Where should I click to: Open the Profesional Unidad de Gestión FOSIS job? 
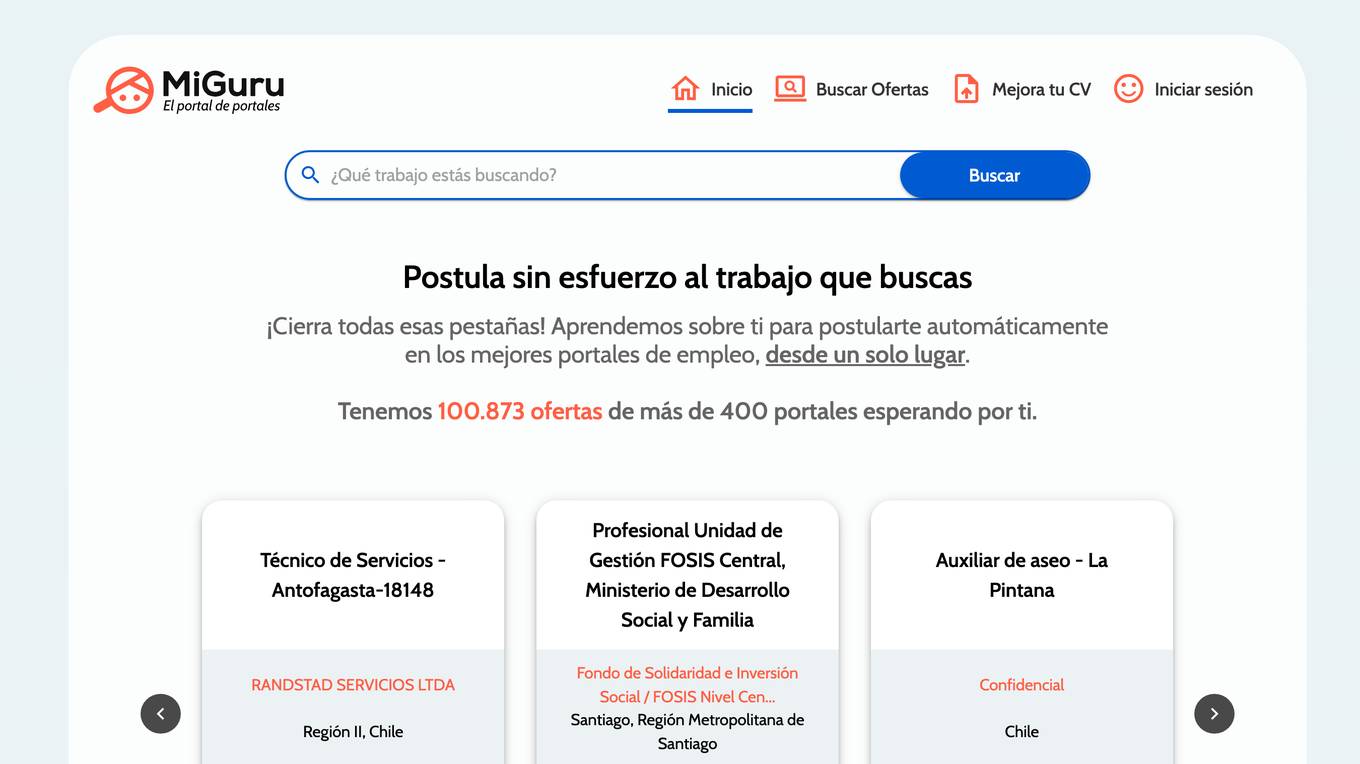click(687, 575)
